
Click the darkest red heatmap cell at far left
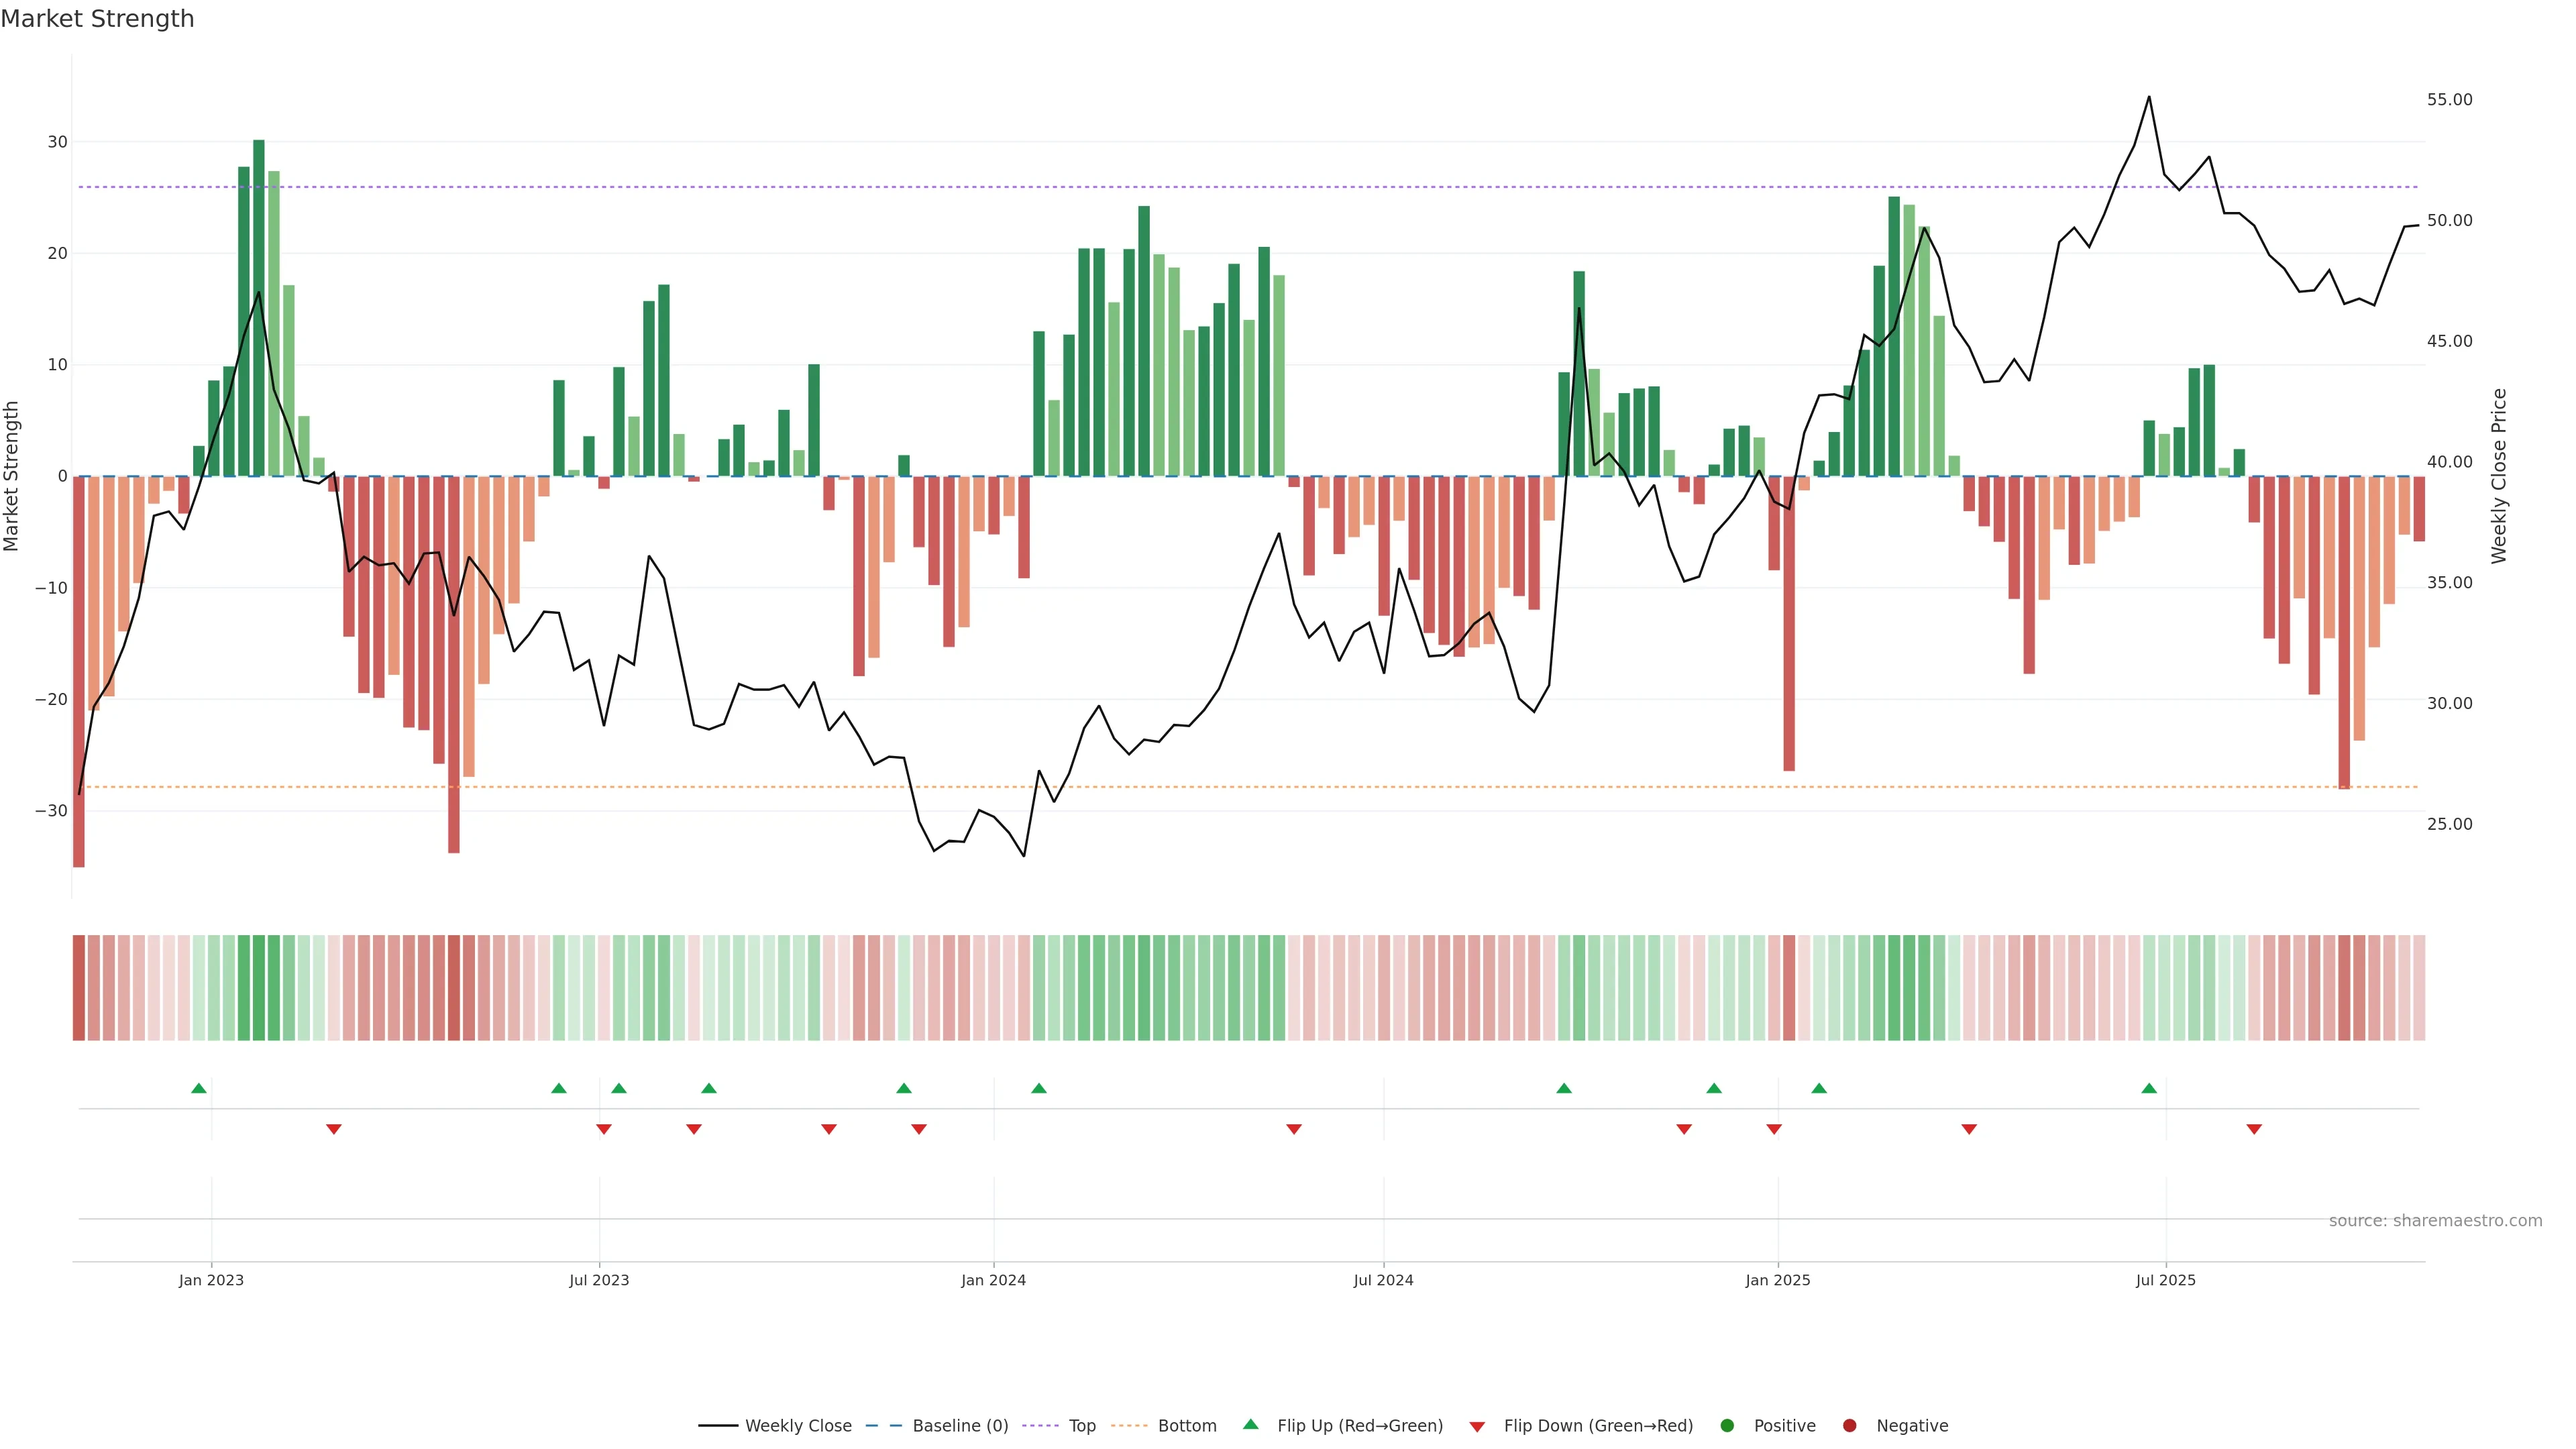tap(79, 987)
